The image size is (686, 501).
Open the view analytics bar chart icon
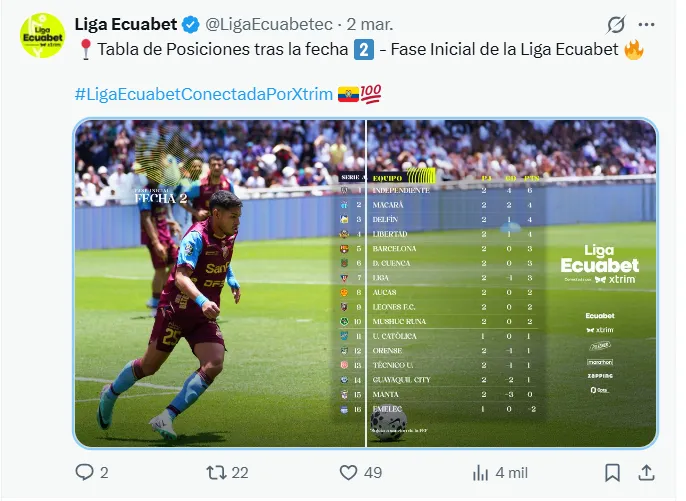[x=480, y=472]
